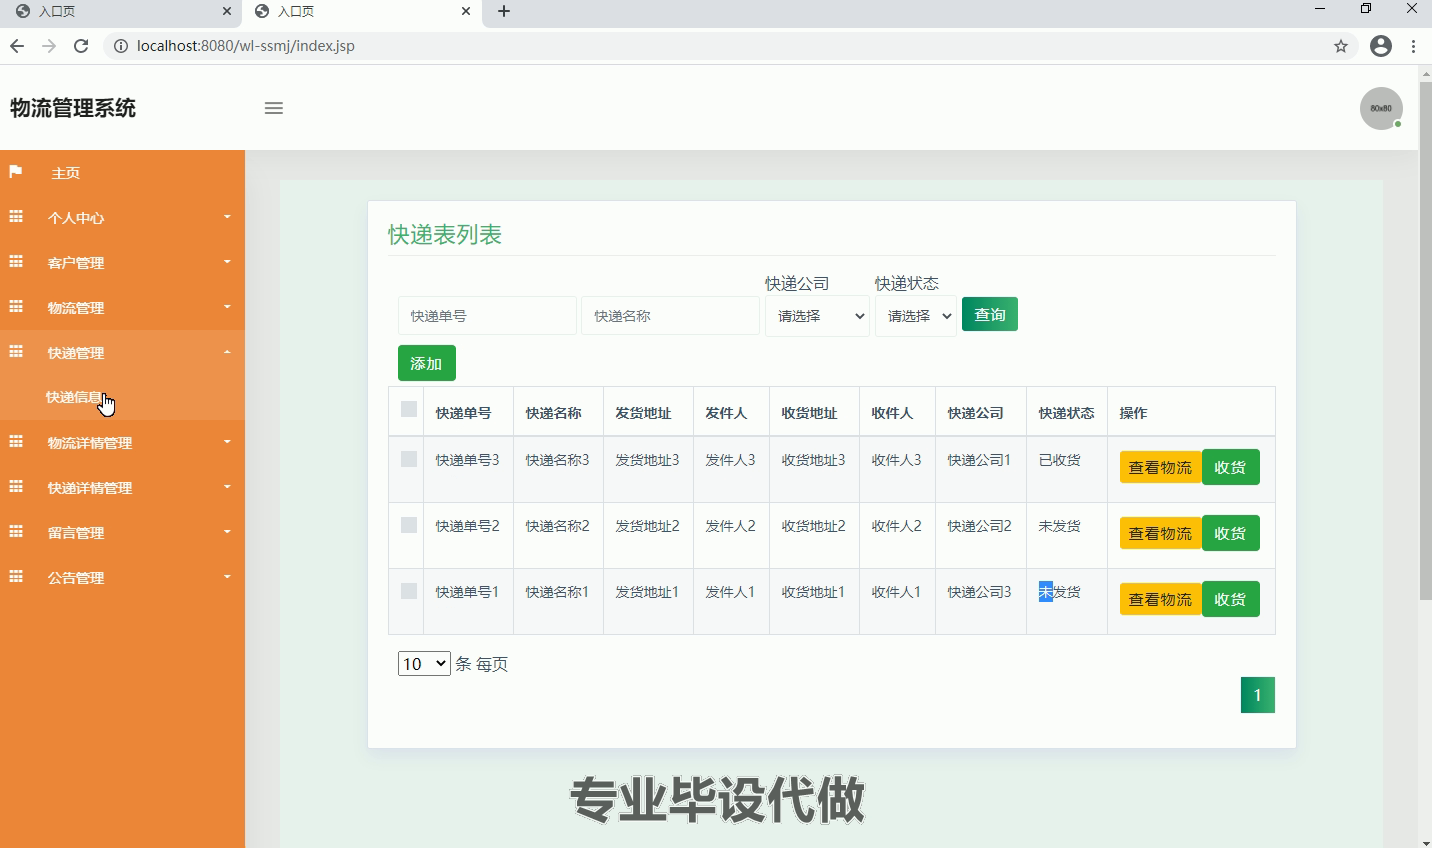1432x848 pixels.
Task: Click 收货 for 快递单号1
Action: tap(1230, 599)
